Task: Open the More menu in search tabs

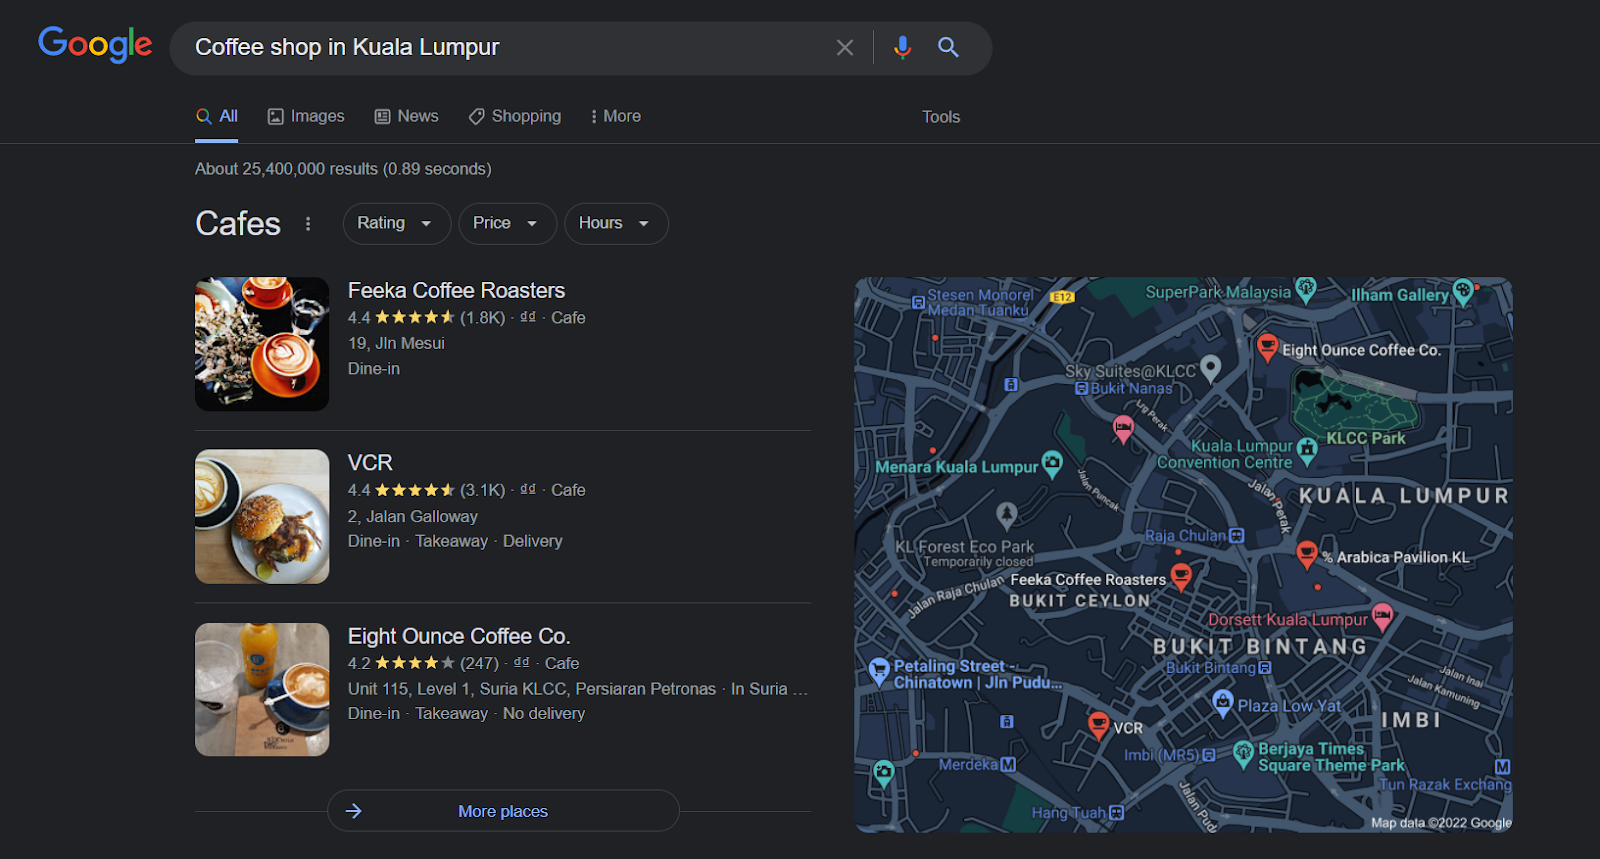Action: tap(616, 116)
